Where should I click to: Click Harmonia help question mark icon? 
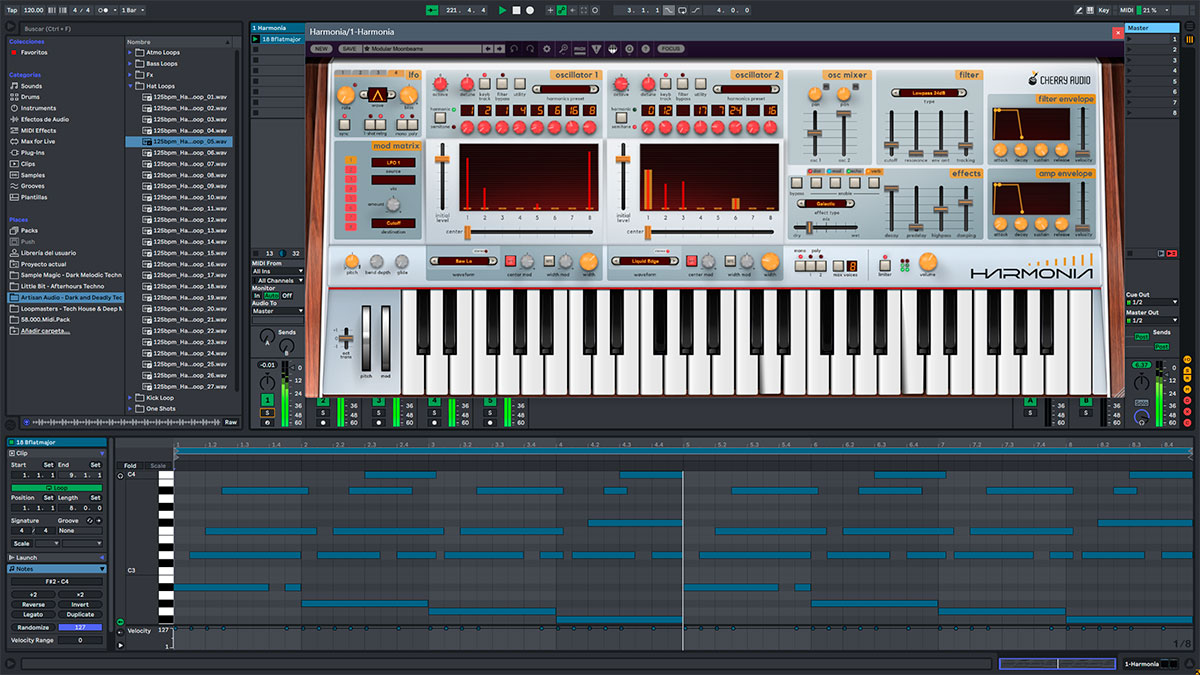coord(646,48)
